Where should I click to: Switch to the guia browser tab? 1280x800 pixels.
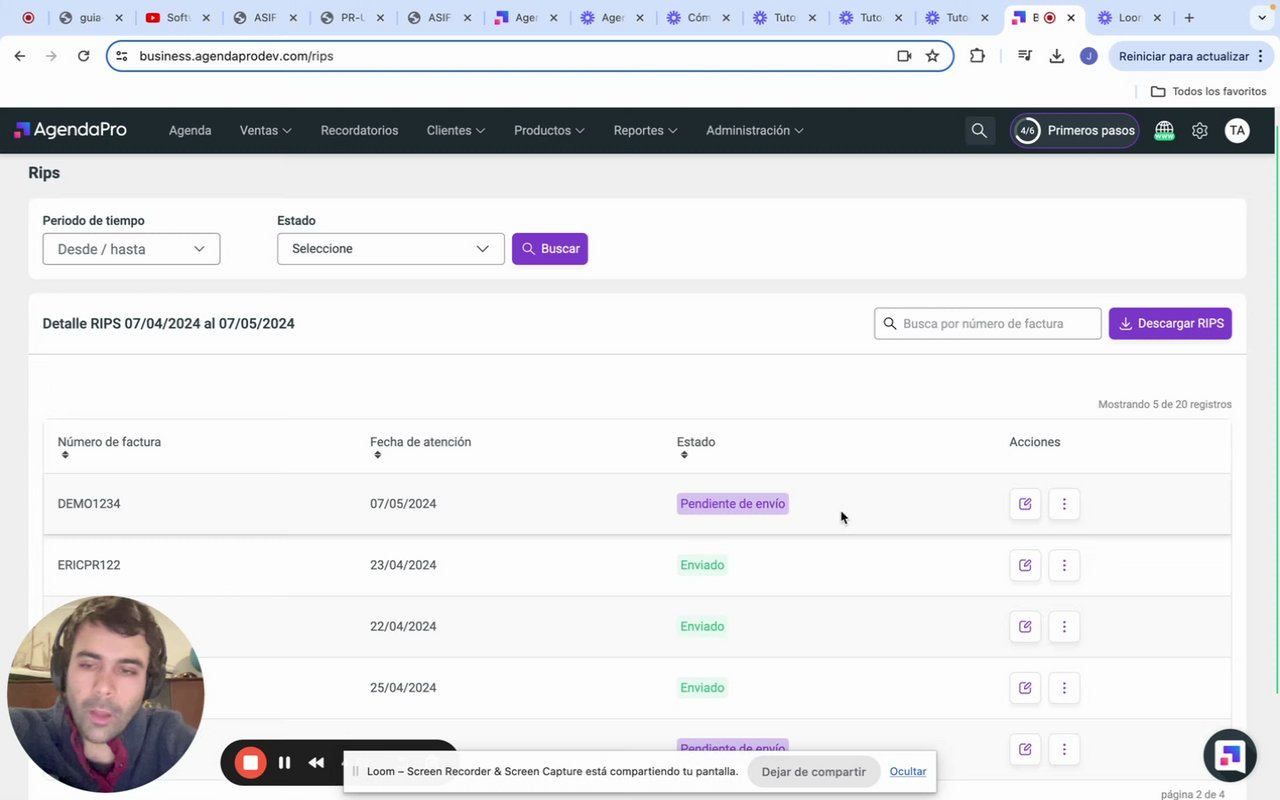point(90,17)
